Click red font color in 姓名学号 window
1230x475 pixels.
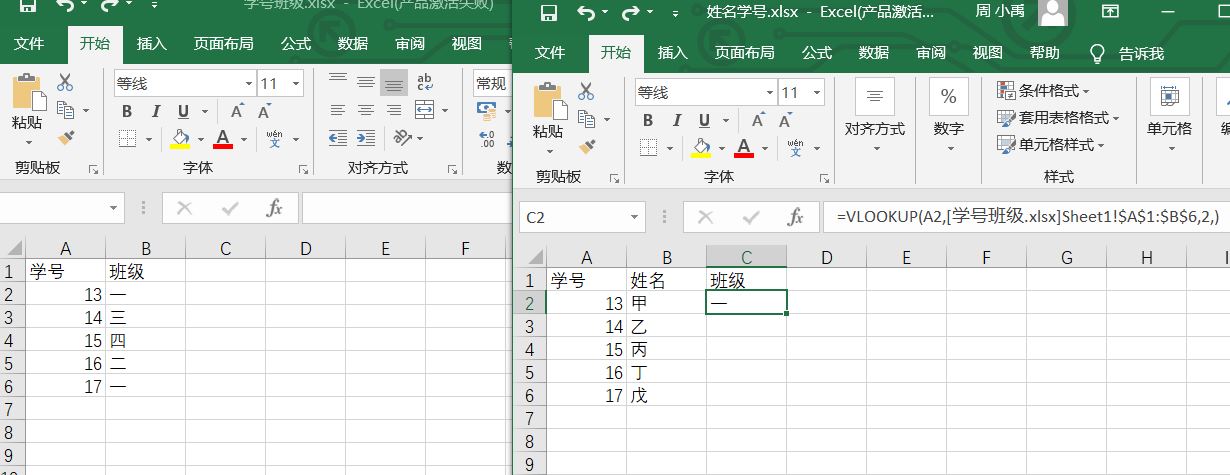click(x=743, y=148)
